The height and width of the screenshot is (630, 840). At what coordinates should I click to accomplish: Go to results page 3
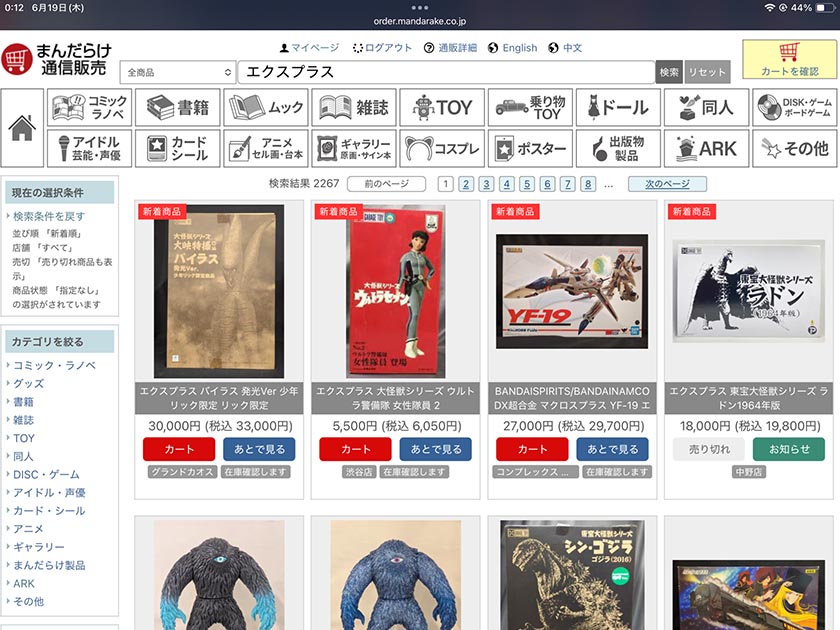(x=486, y=184)
